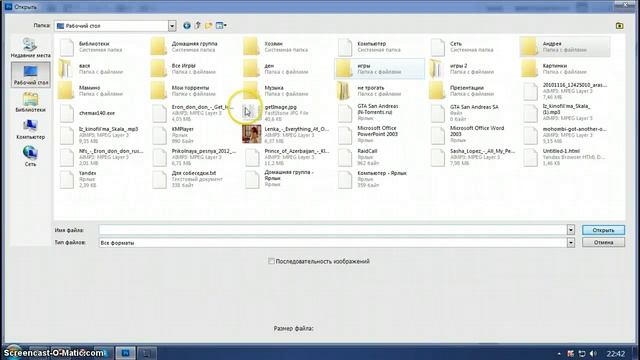Select the Андрея folder
Viewport: 640px width, 360px height.
pyautogui.click(x=564, y=47)
